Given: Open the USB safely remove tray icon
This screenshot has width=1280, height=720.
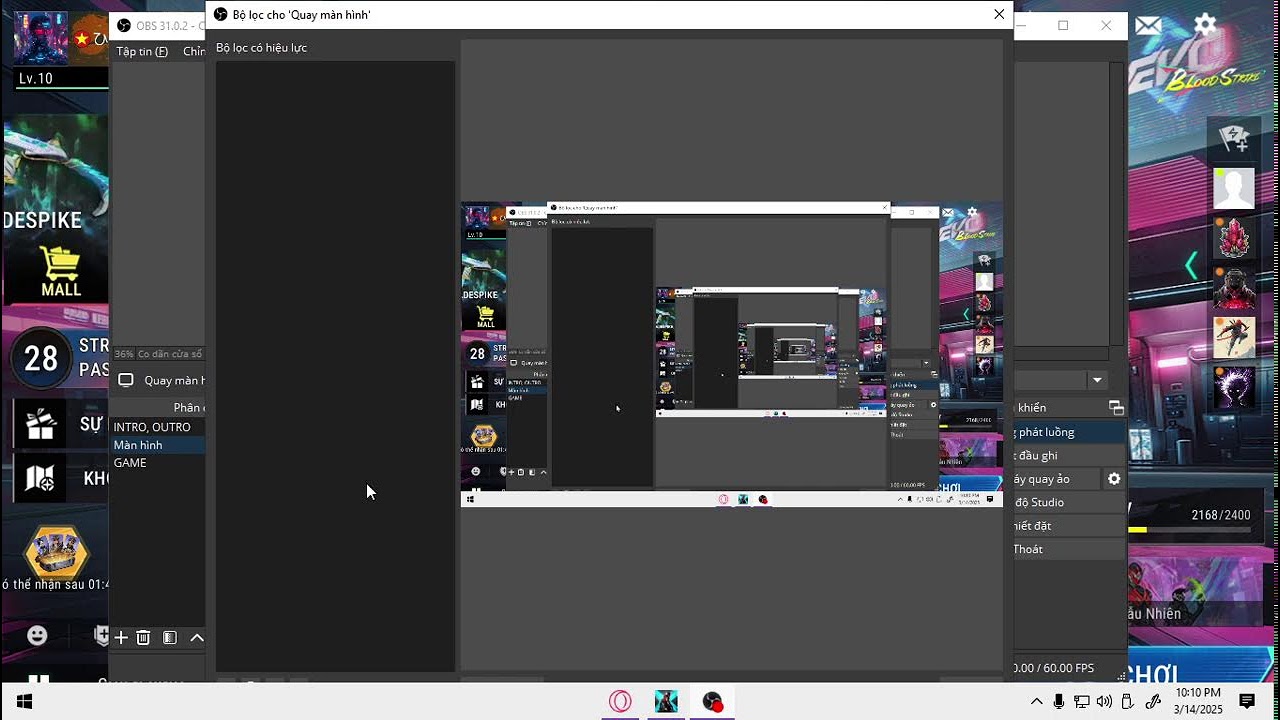Looking at the screenshot, I should [1128, 702].
